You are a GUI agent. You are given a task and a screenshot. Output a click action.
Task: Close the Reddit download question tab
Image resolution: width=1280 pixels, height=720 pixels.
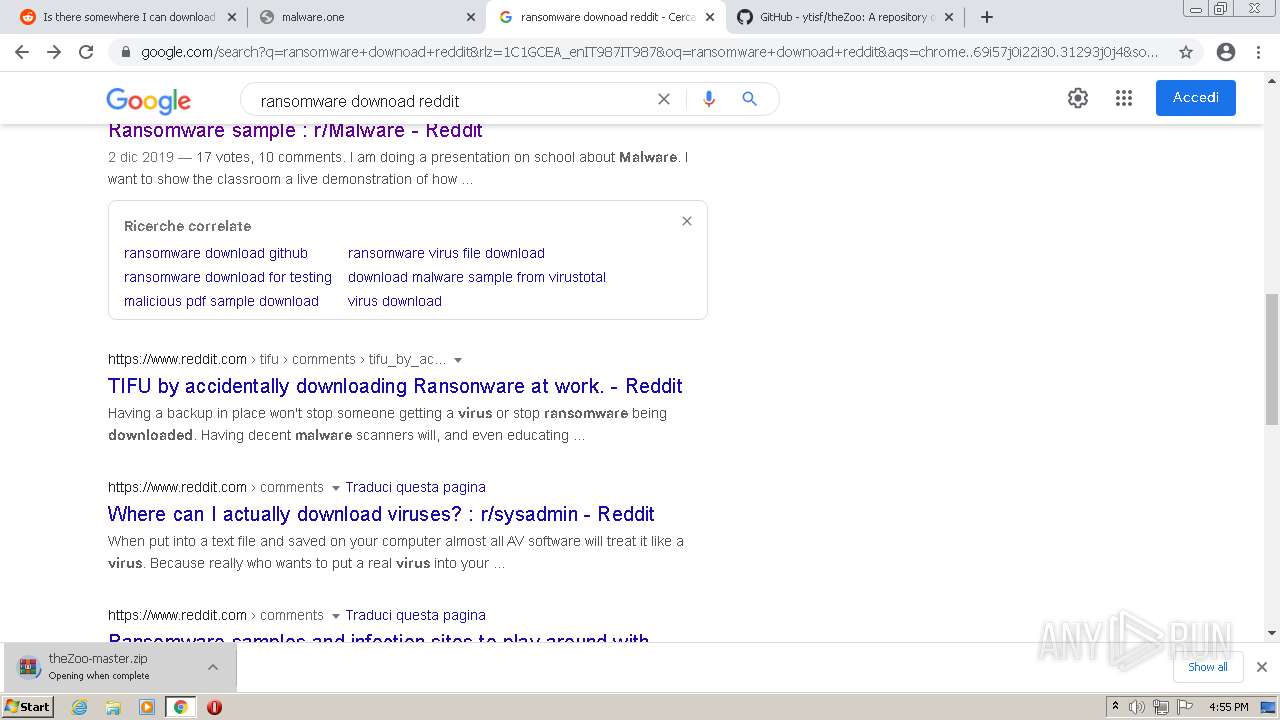coord(232,17)
